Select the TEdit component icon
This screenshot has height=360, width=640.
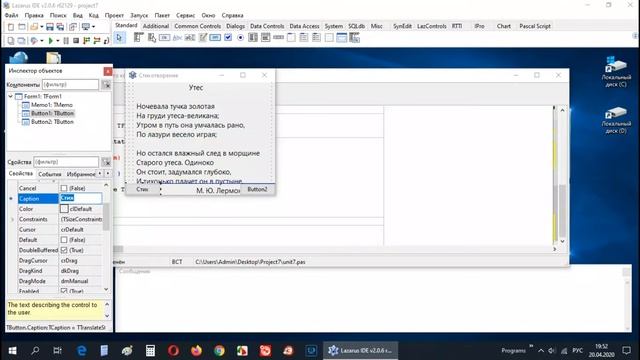pos(190,38)
